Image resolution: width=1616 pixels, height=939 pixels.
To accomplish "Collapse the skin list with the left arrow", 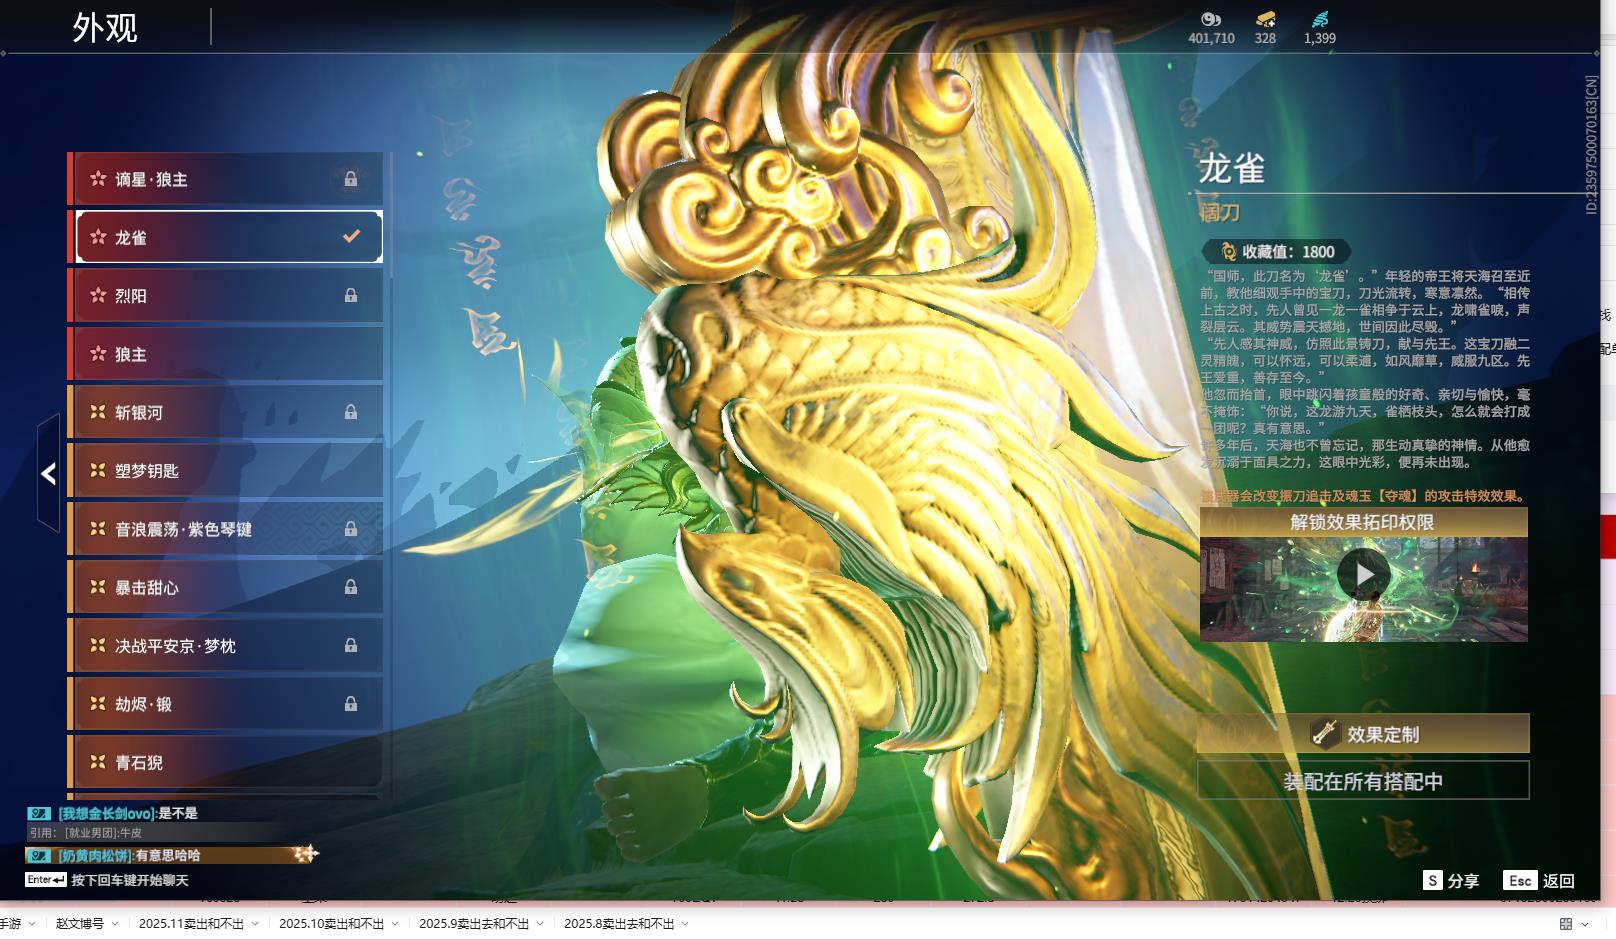I will tap(48, 473).
